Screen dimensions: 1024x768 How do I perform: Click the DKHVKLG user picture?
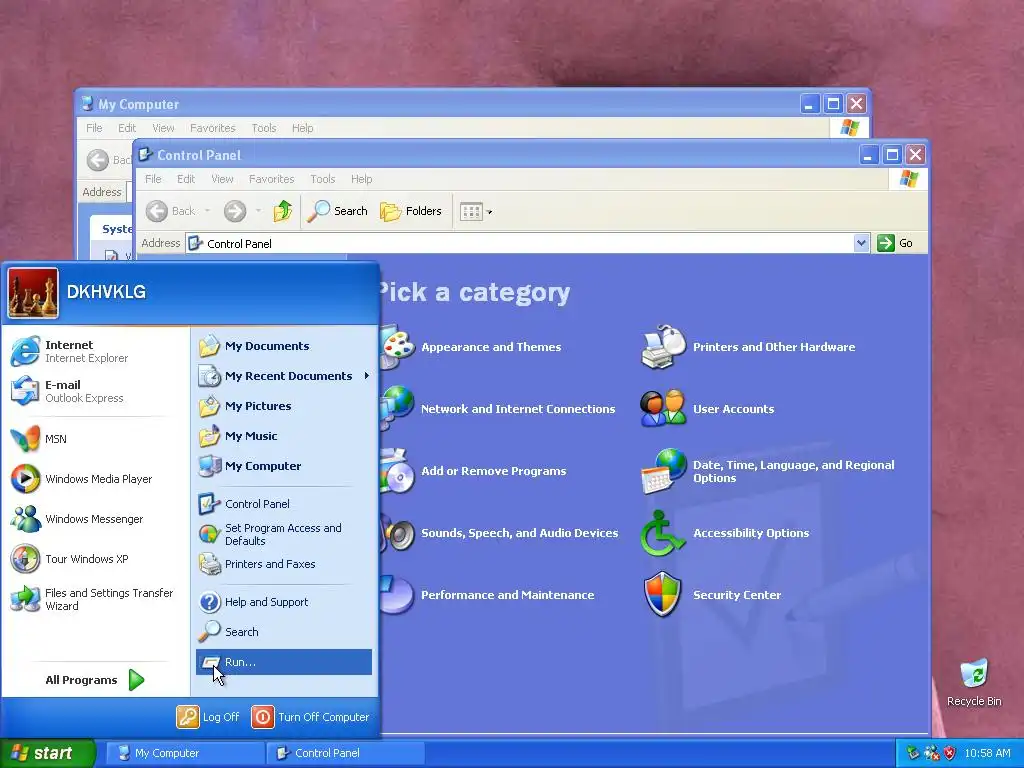(33, 293)
